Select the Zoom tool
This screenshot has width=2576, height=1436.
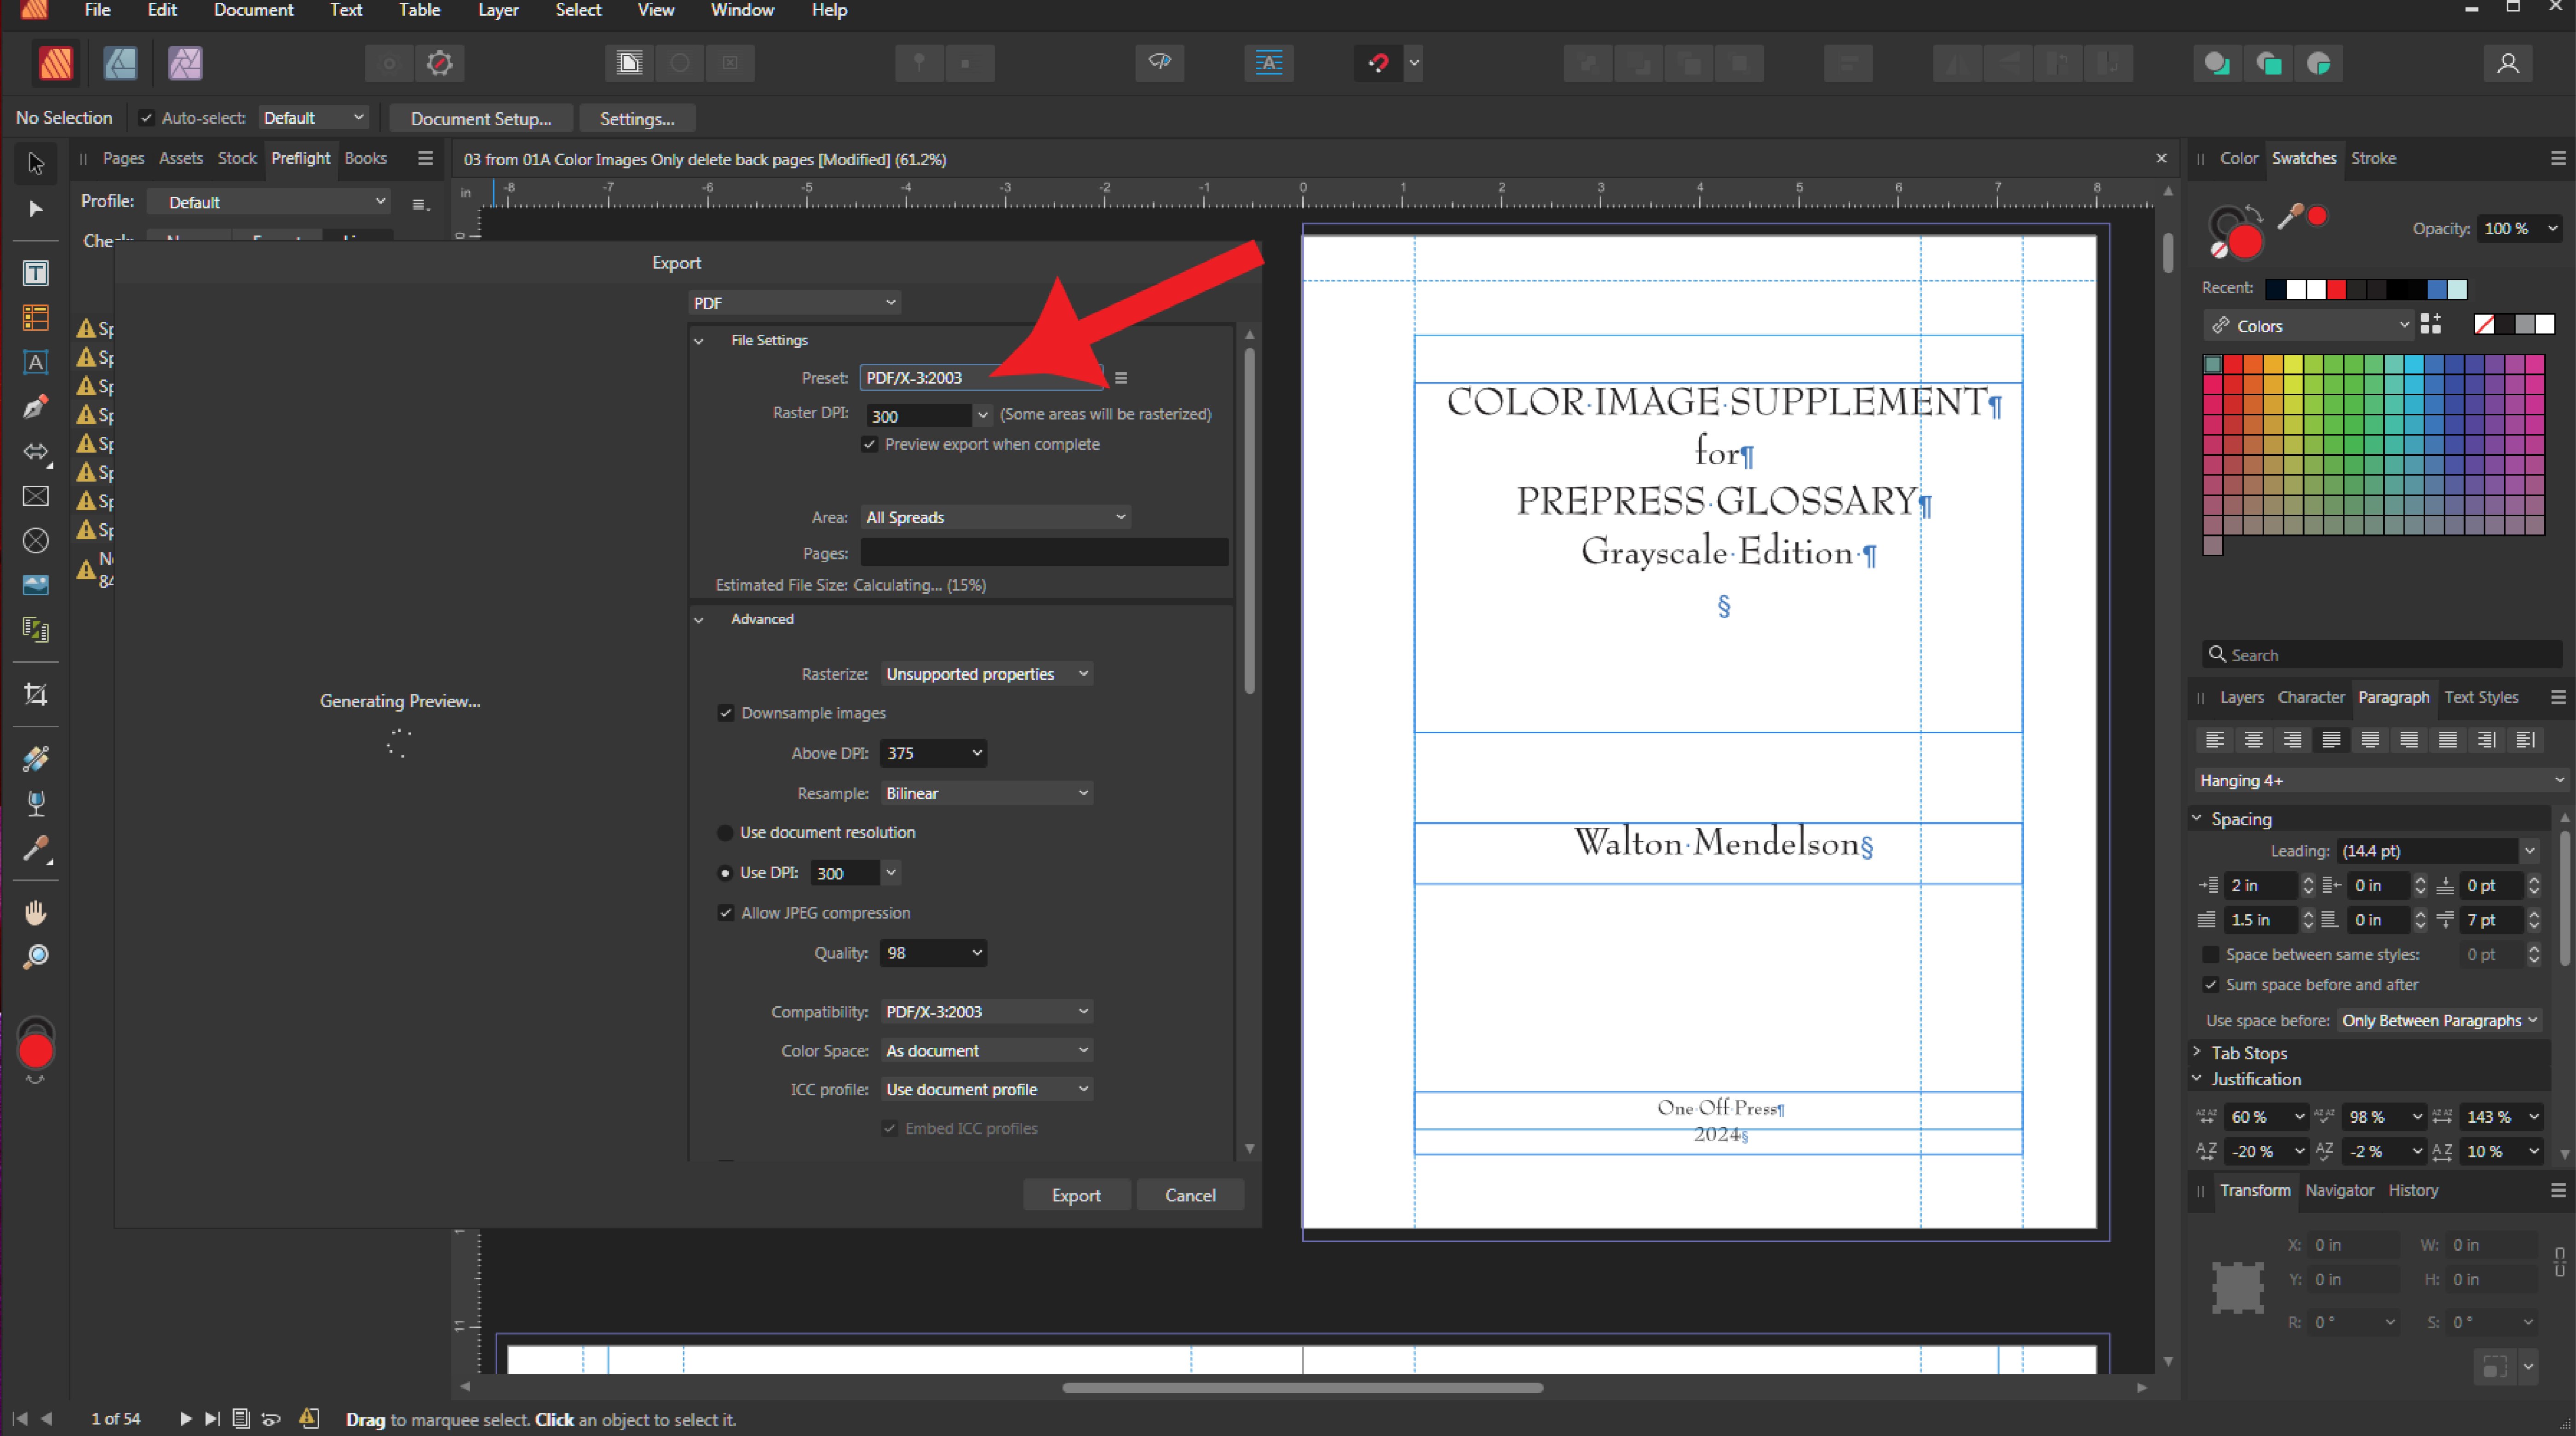(36, 957)
